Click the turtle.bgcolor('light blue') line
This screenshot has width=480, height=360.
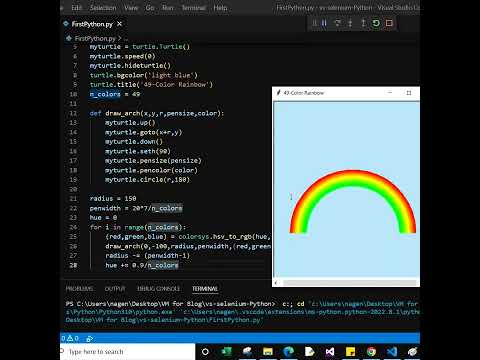[143, 75]
